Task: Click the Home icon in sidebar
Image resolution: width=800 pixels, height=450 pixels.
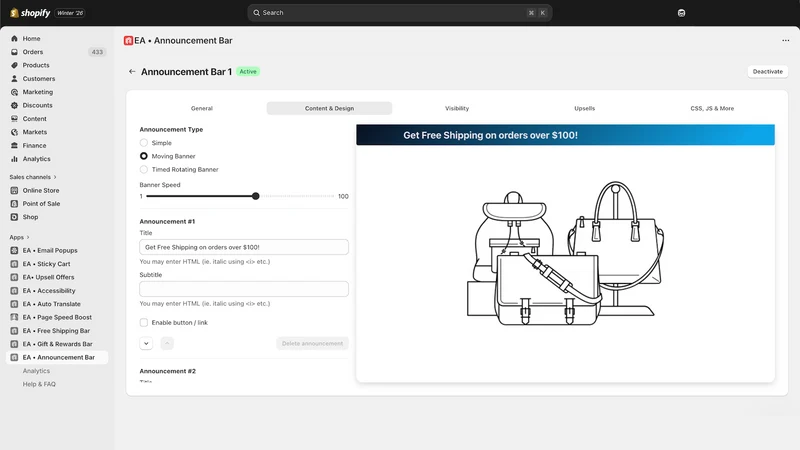Action: [14, 38]
